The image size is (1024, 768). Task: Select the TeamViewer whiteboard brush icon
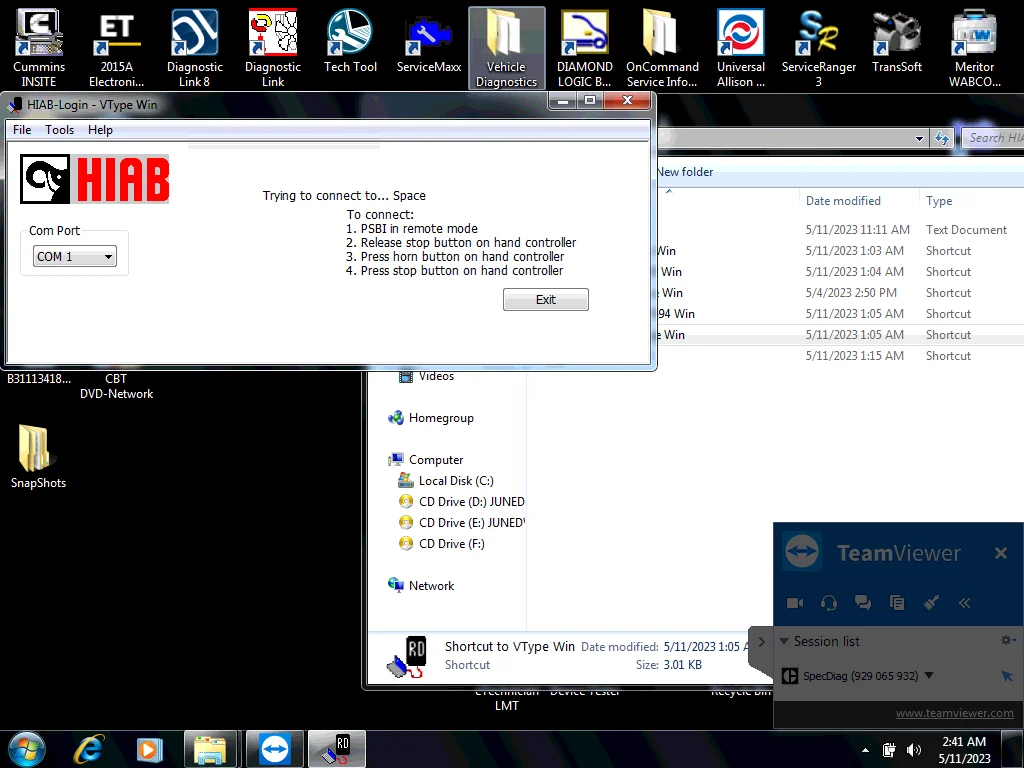point(930,603)
